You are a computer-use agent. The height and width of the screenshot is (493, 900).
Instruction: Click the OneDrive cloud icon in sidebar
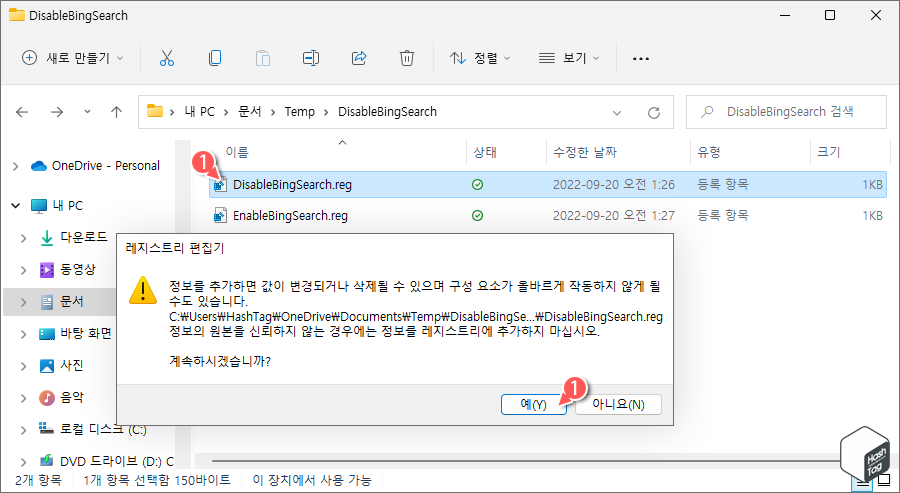click(x=38, y=166)
